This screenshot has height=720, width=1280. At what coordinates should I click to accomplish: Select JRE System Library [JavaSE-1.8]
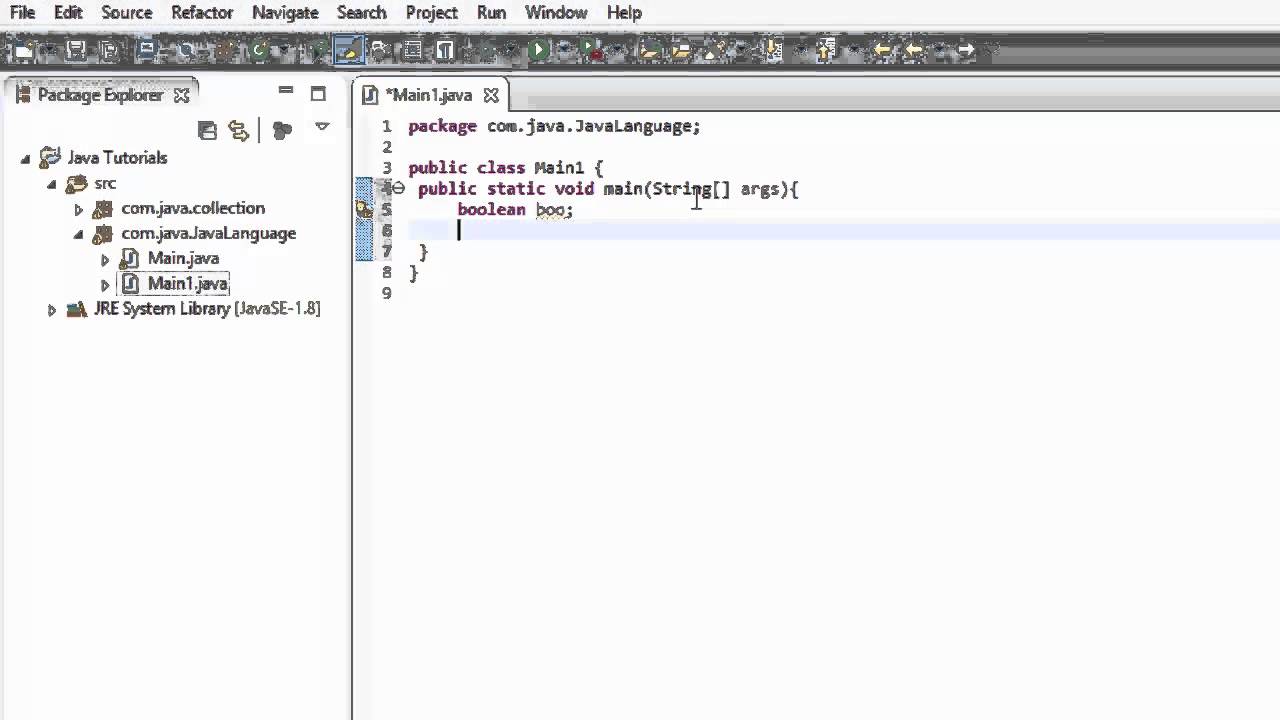pyautogui.click(x=207, y=309)
